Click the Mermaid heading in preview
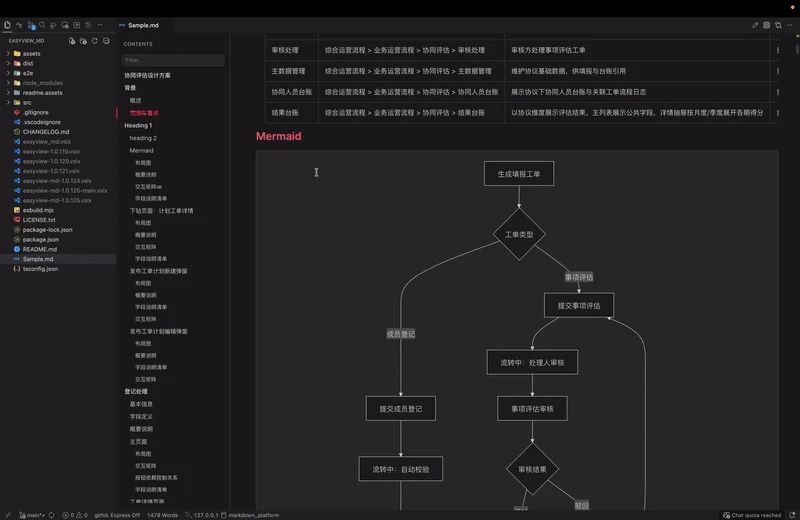800x520 pixels. (279, 136)
